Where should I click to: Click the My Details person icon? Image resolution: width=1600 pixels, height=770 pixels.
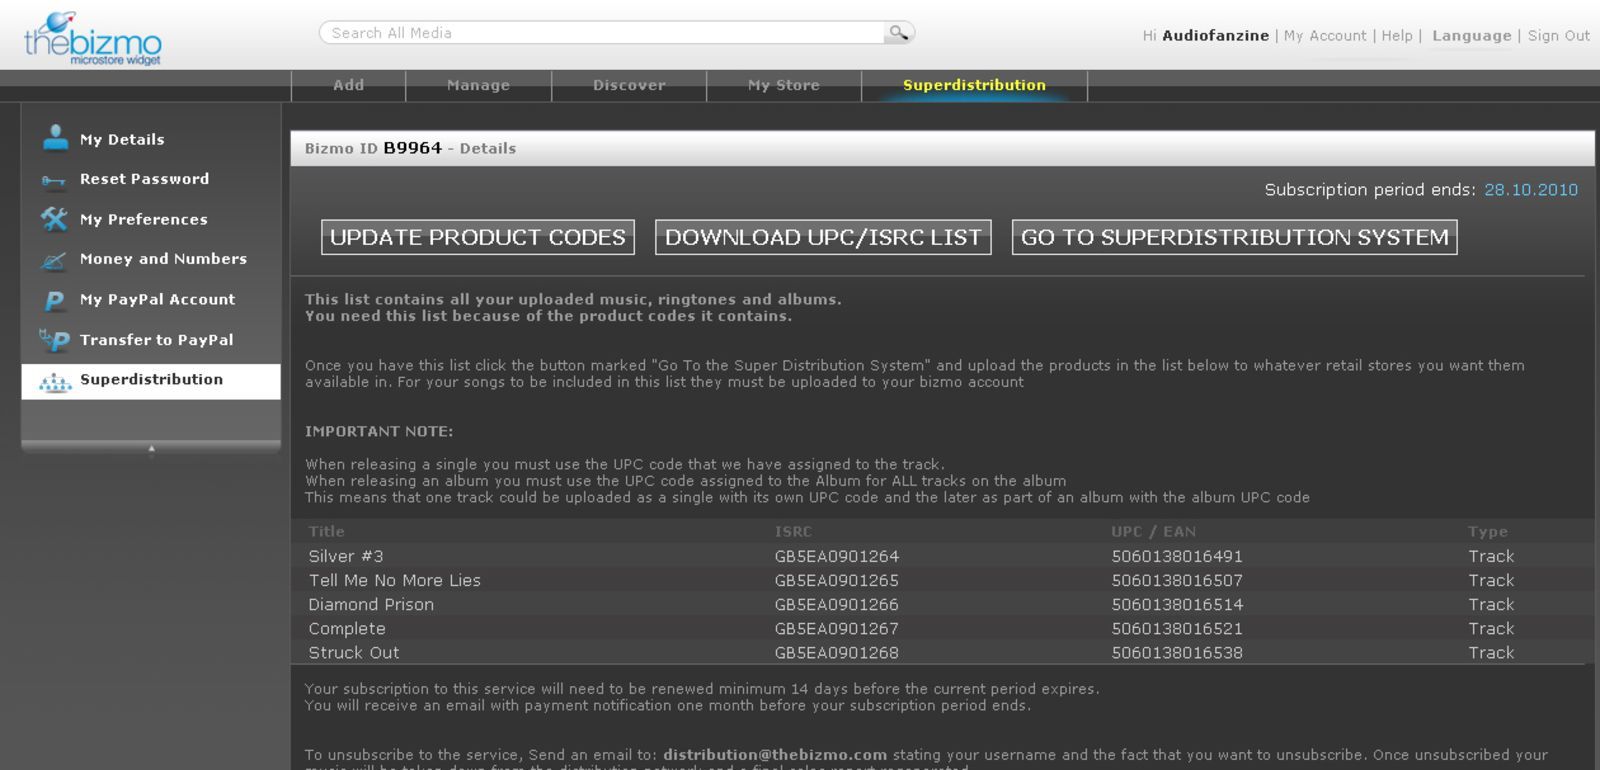click(x=55, y=138)
